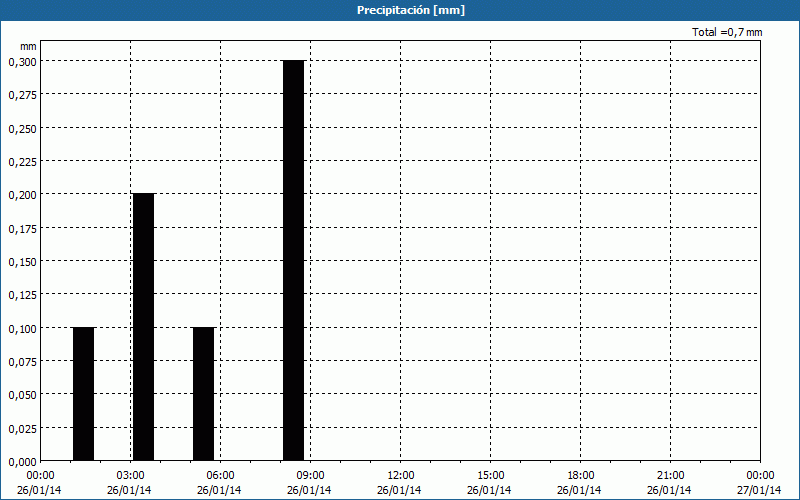Image resolution: width=800 pixels, height=500 pixels.
Task: Click the 06:00 time axis label
Action: tap(220, 475)
